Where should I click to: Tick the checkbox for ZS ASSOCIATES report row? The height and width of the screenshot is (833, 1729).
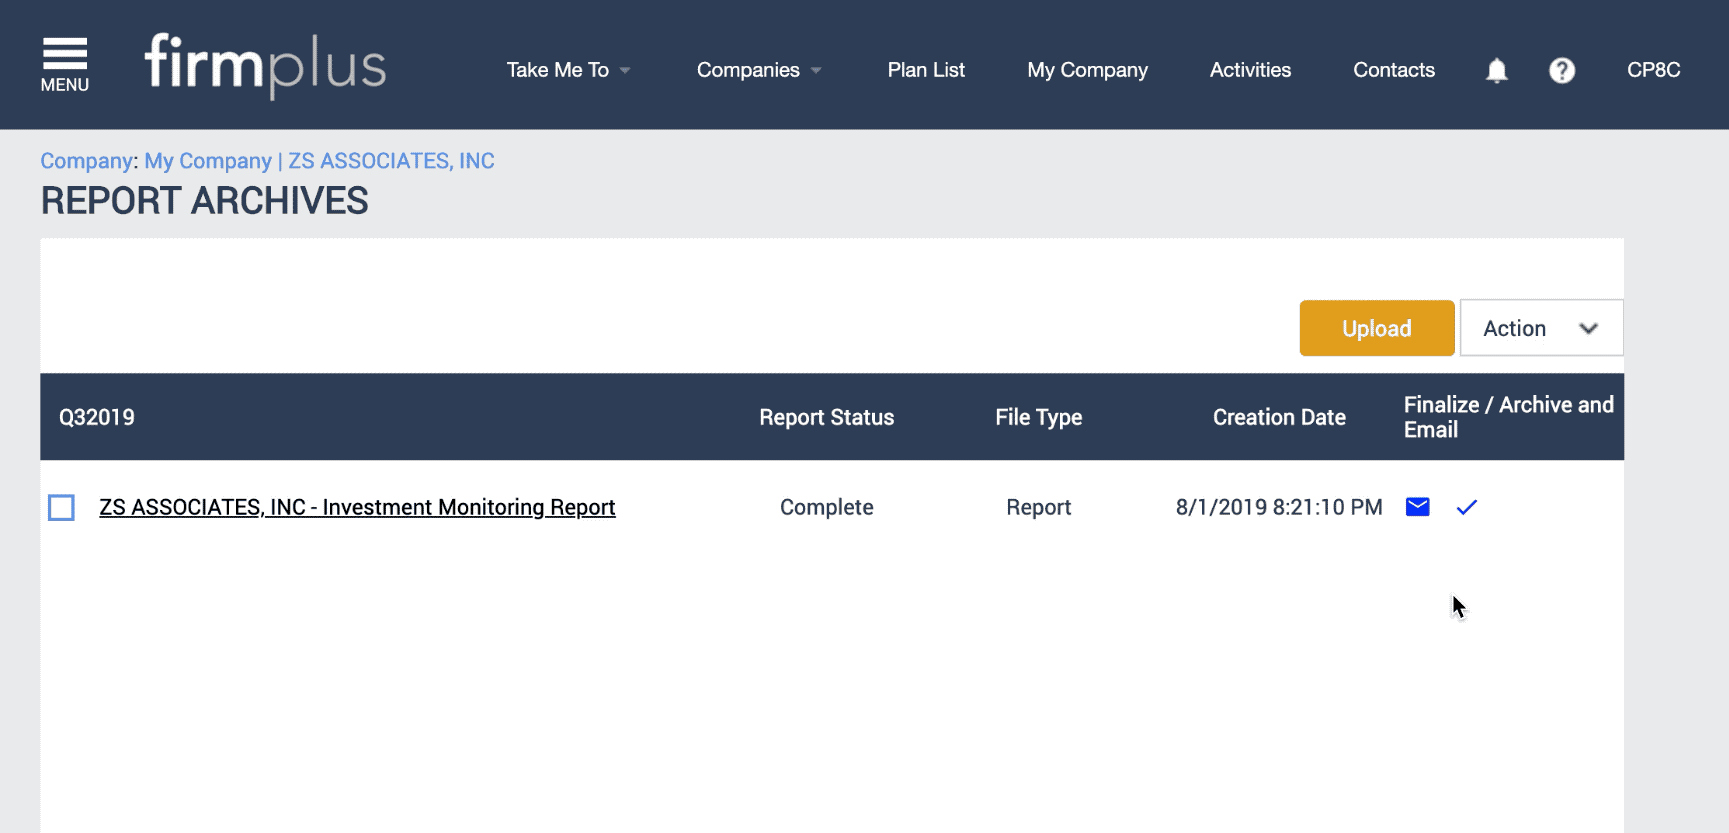click(61, 508)
